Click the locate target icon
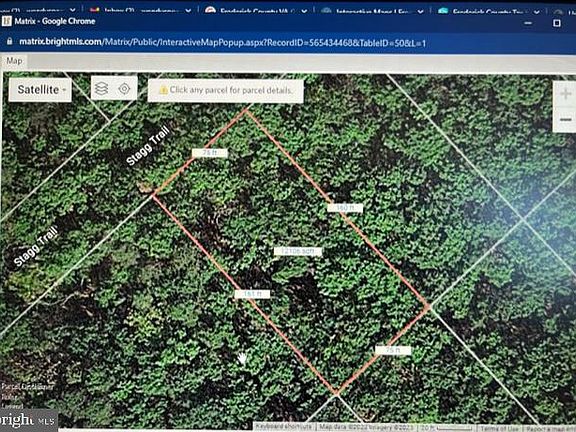The height and width of the screenshot is (432, 576). coord(125,89)
